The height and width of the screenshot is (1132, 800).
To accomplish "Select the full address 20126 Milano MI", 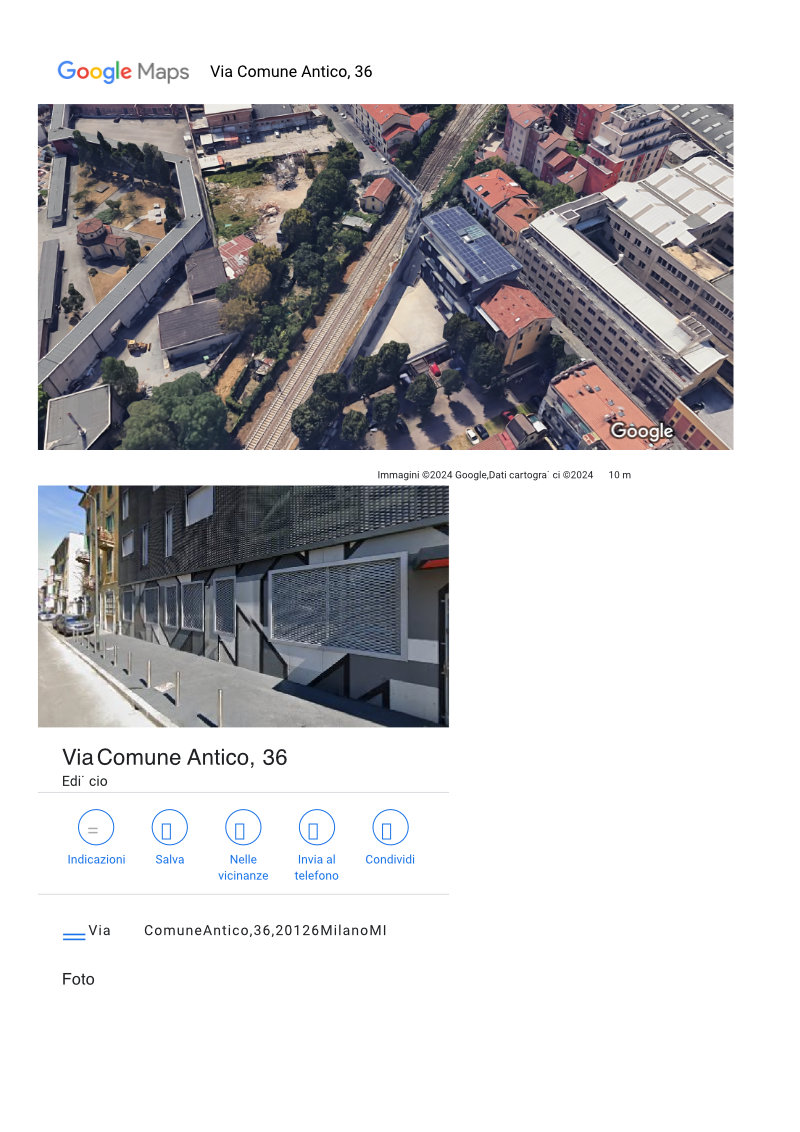I will click(238, 931).
